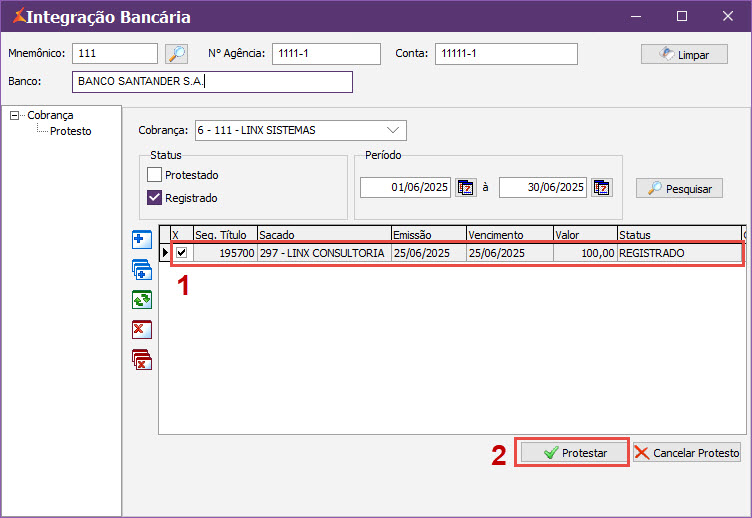Click the 100,00 value cell

(x=586, y=253)
